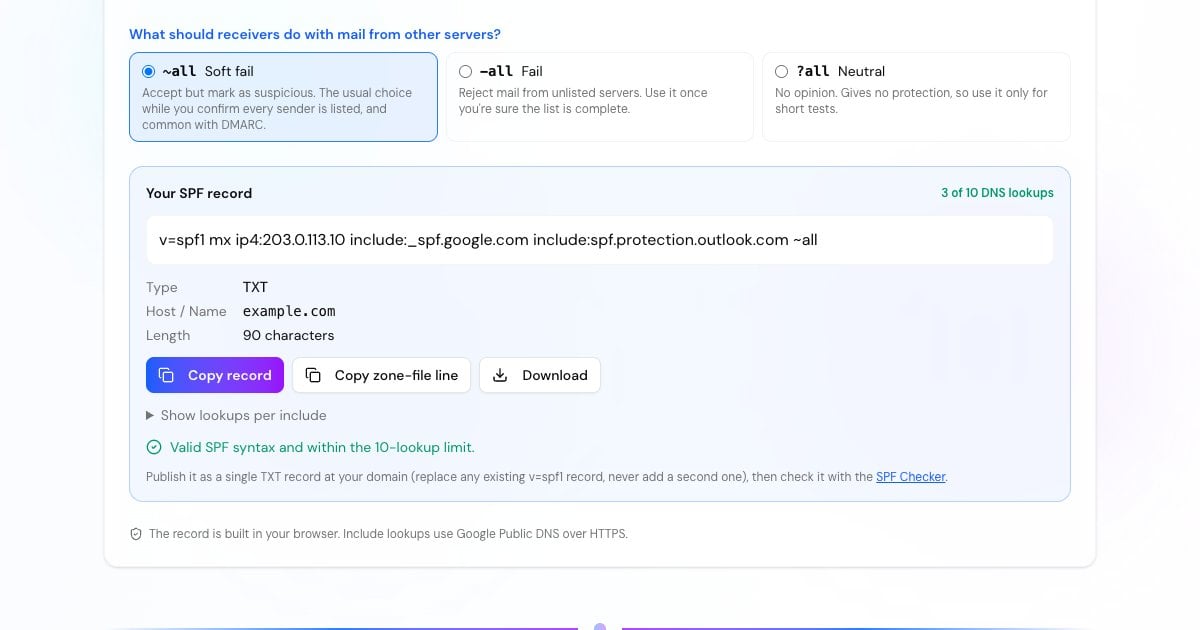
Task: Open the SPF Checker link
Action: 910,477
